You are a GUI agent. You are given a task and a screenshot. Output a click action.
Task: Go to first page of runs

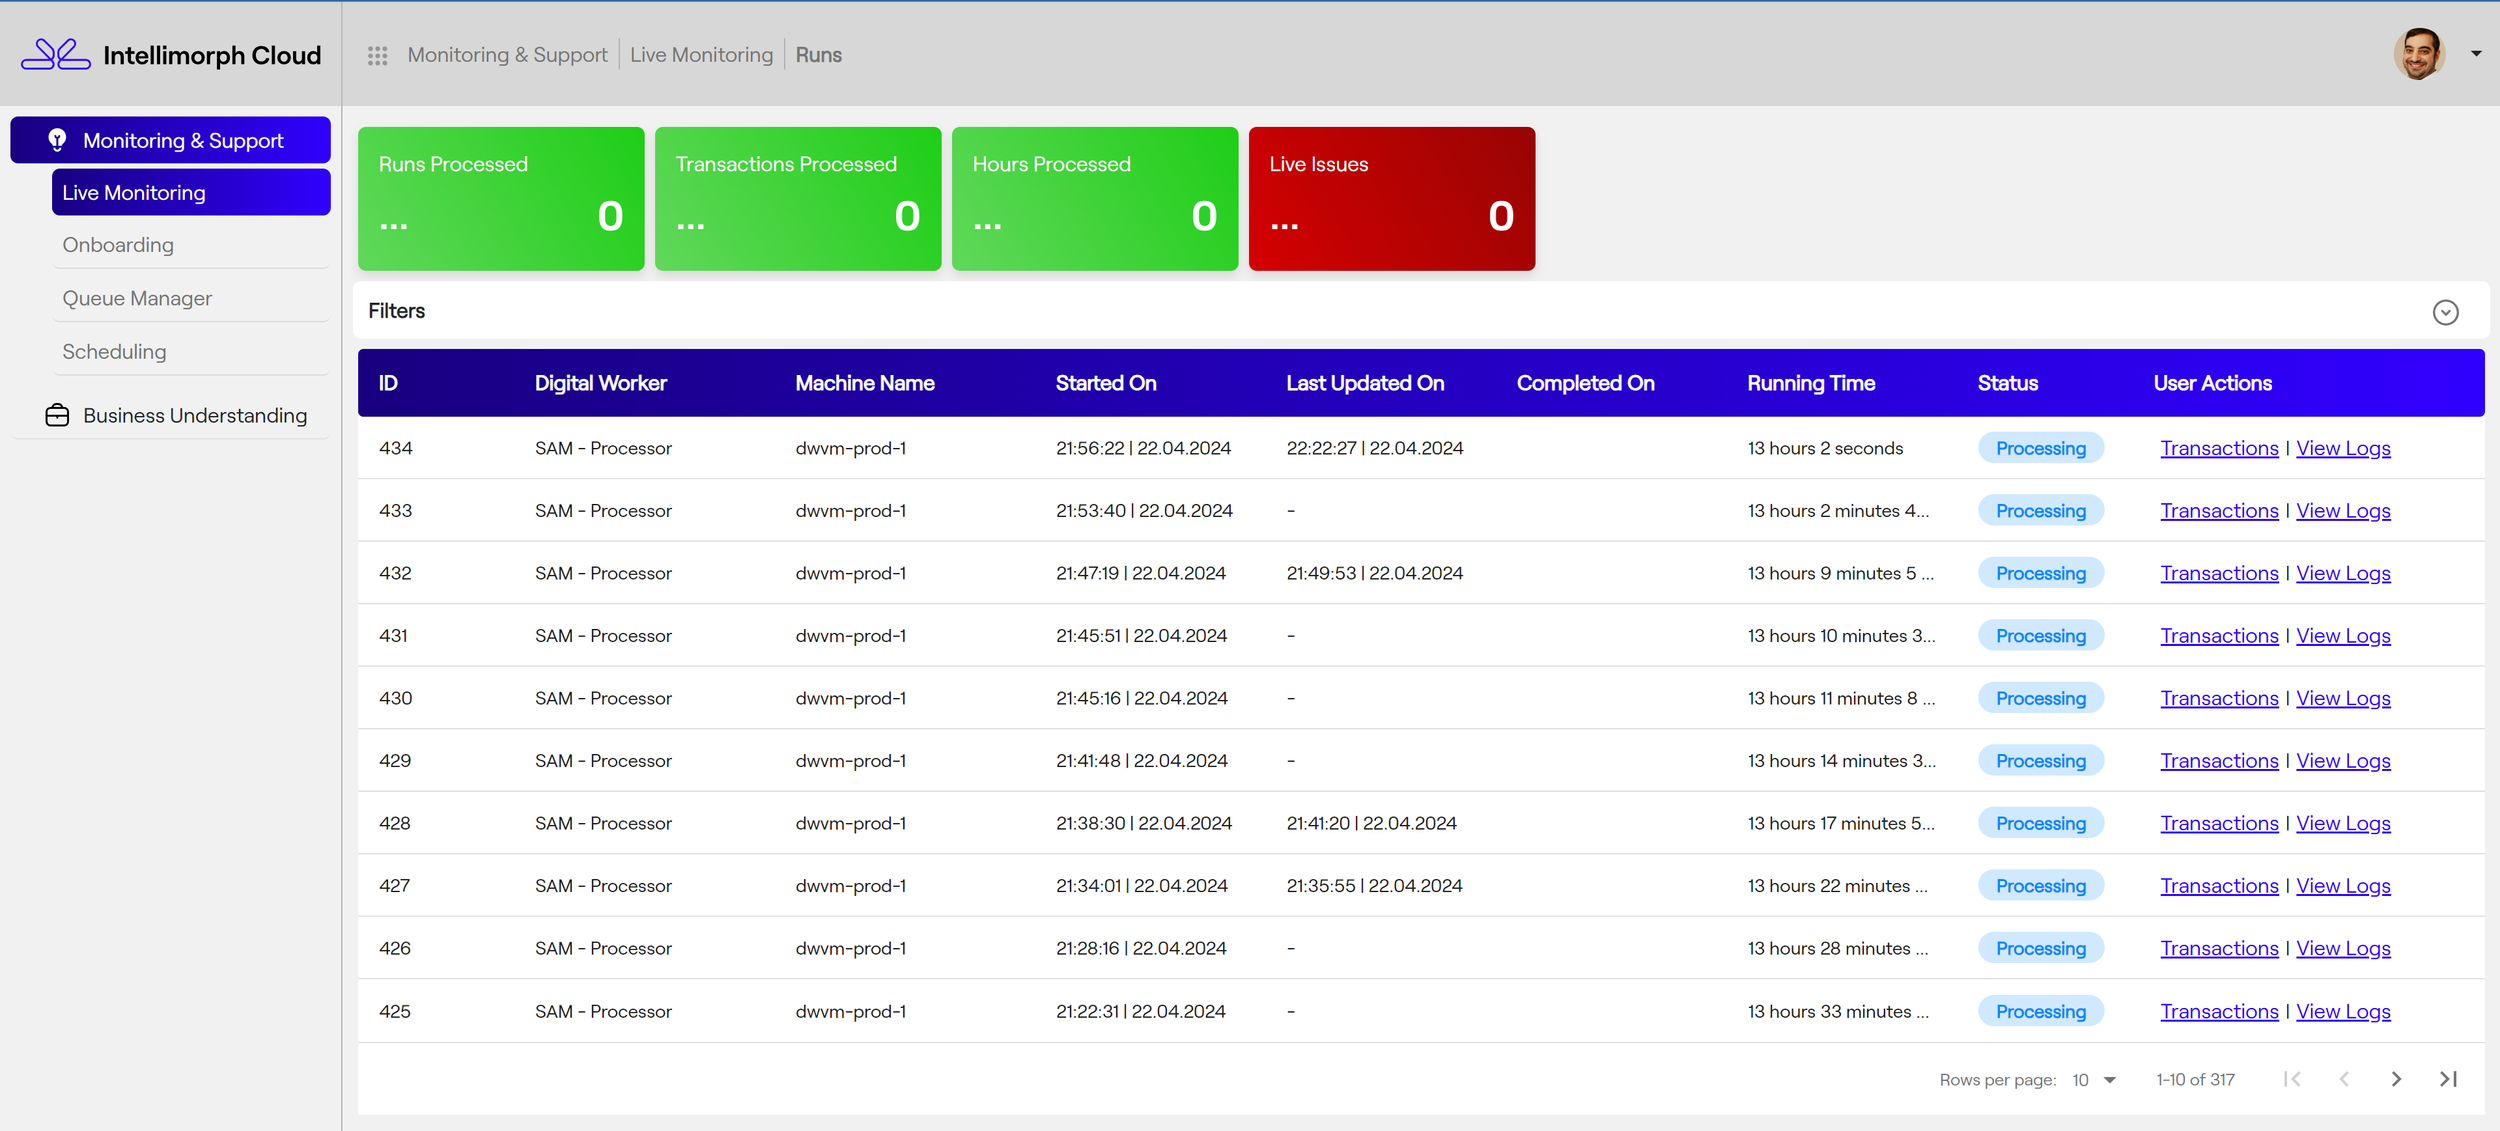[x=2292, y=1079]
